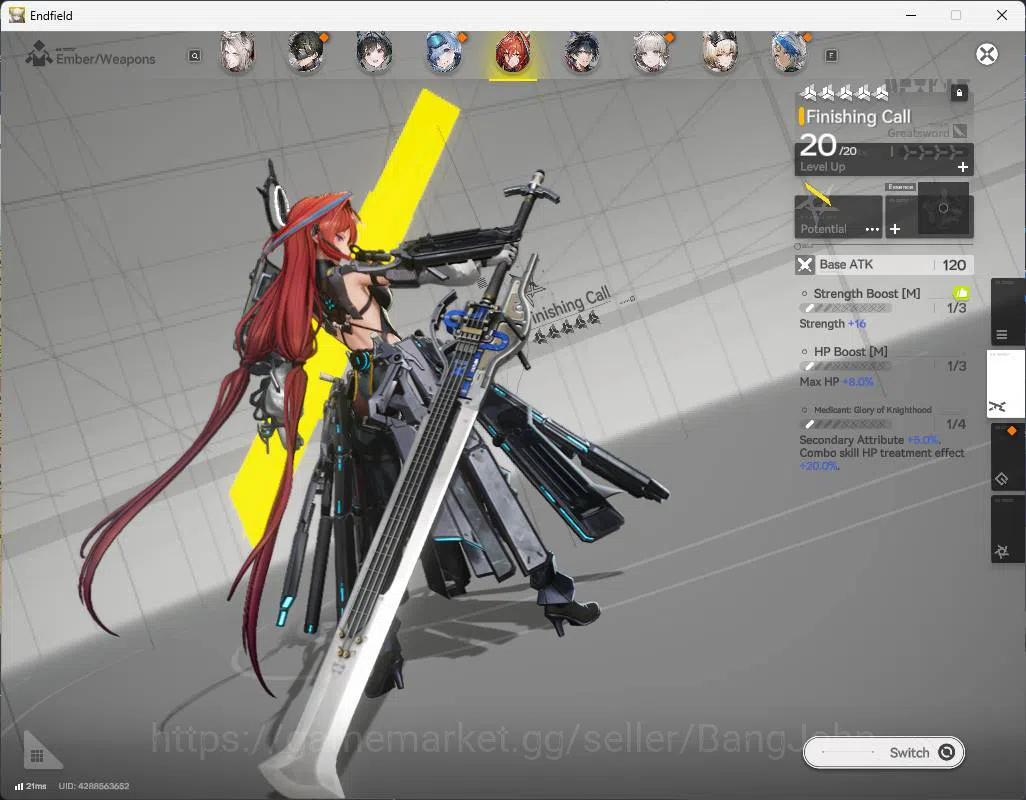Open the Potential three-dots menu
The image size is (1026, 800).
[x=872, y=229]
